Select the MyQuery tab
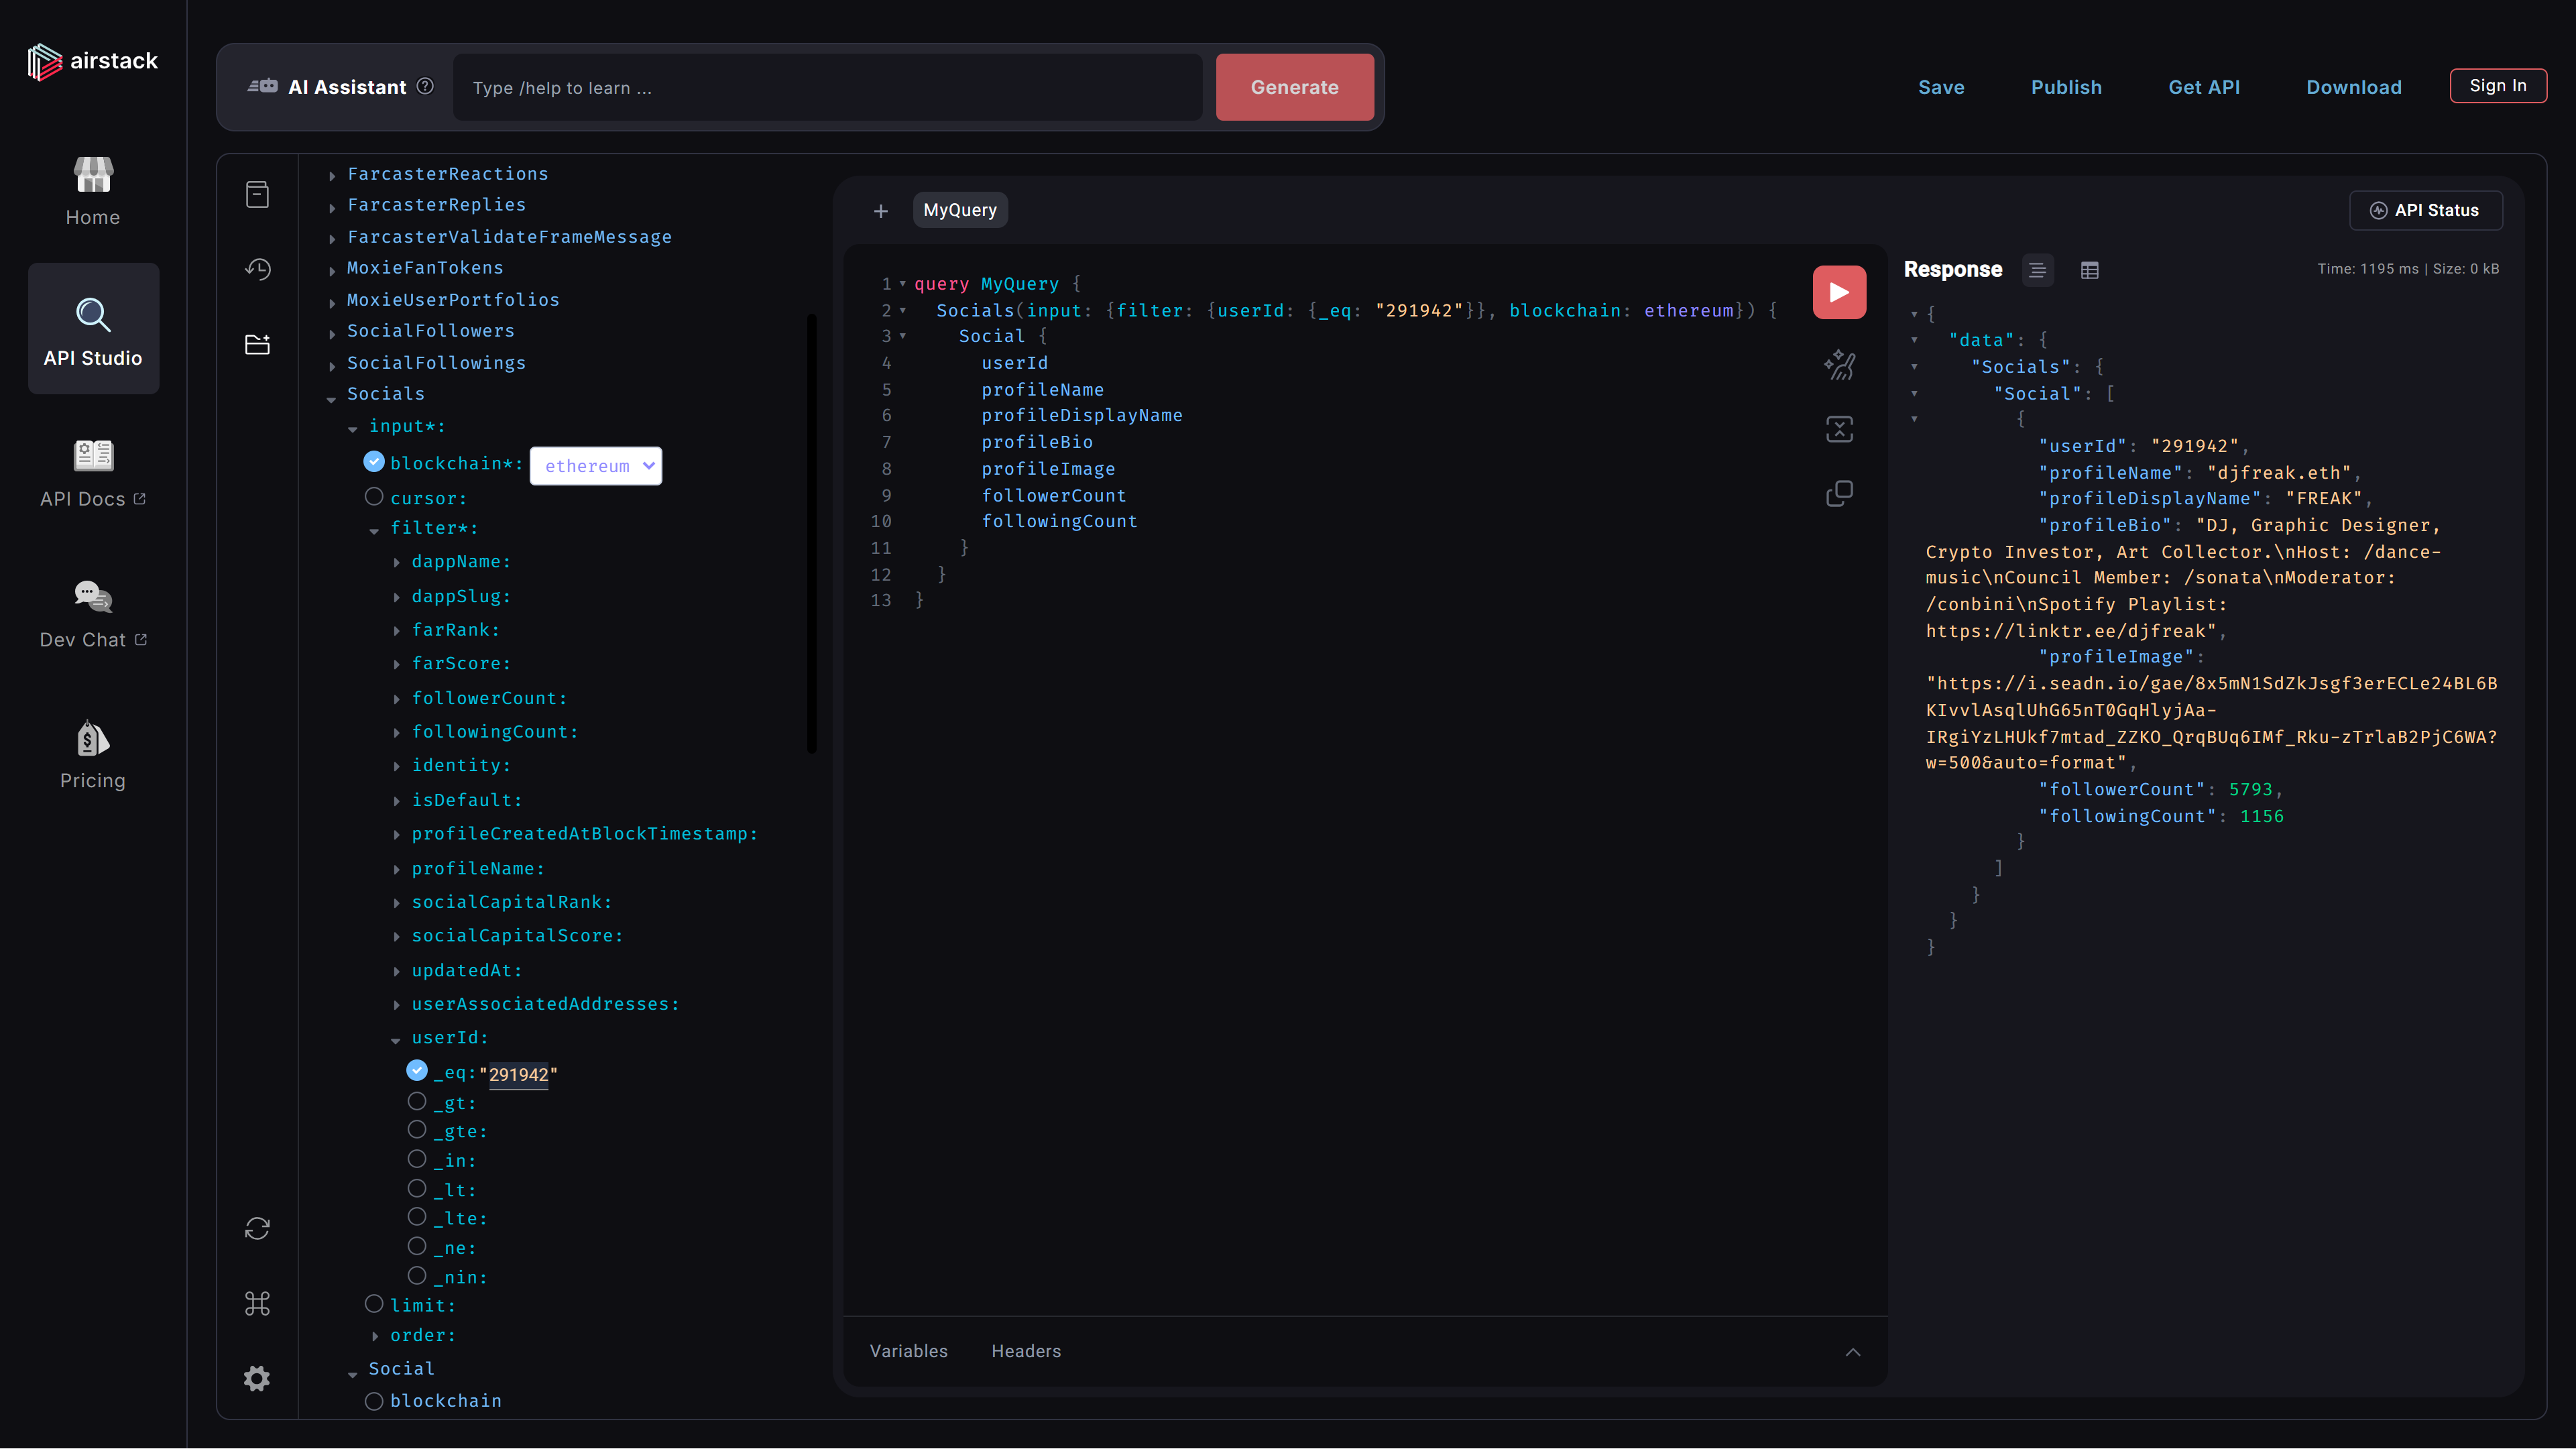 point(960,210)
